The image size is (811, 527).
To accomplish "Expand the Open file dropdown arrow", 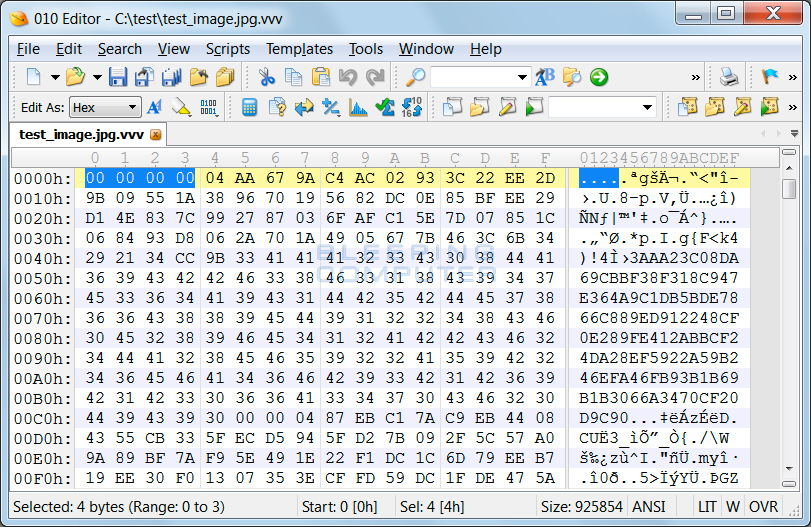I will click(97, 78).
